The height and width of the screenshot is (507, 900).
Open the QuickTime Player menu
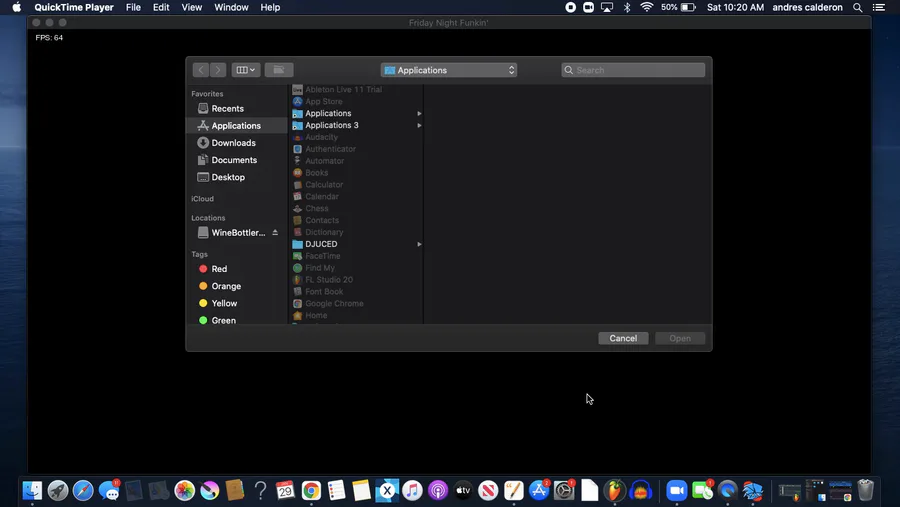pyautogui.click(x=74, y=7)
